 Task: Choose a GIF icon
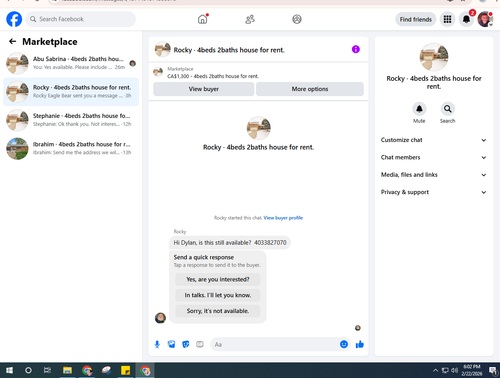tap(200, 344)
